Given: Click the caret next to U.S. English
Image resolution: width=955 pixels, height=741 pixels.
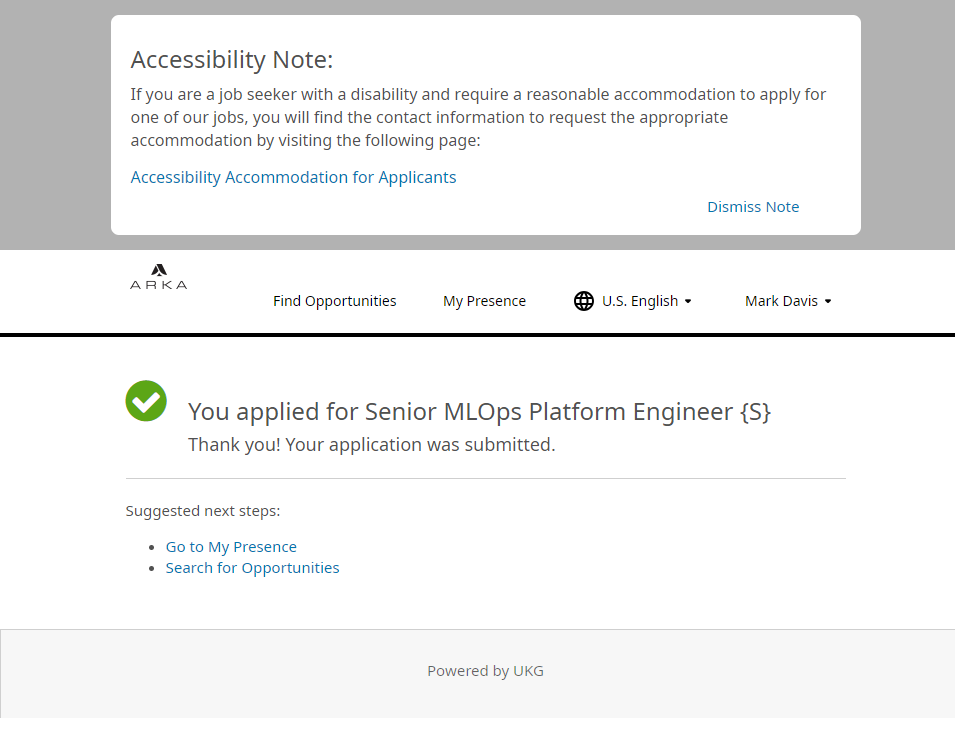Looking at the screenshot, I should point(688,302).
